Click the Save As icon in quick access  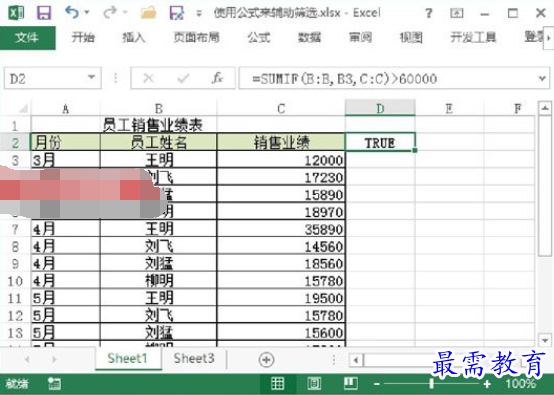(x=176, y=13)
